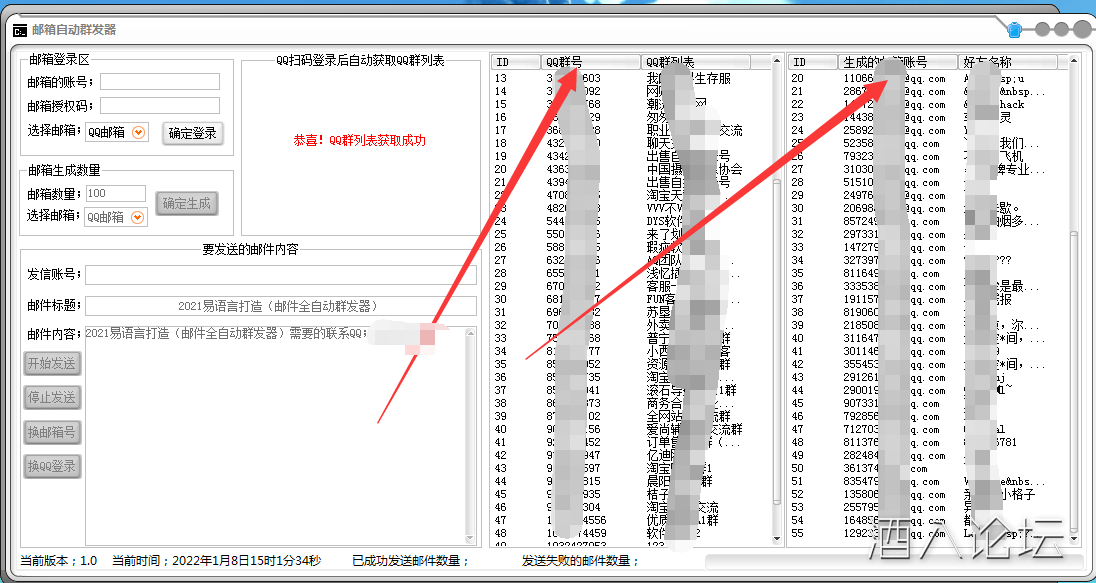Open the 选择邮箱 dropdown in 邮箱生成数量
Viewport: 1096px width, 583px height.
pyautogui.click(x=138, y=217)
